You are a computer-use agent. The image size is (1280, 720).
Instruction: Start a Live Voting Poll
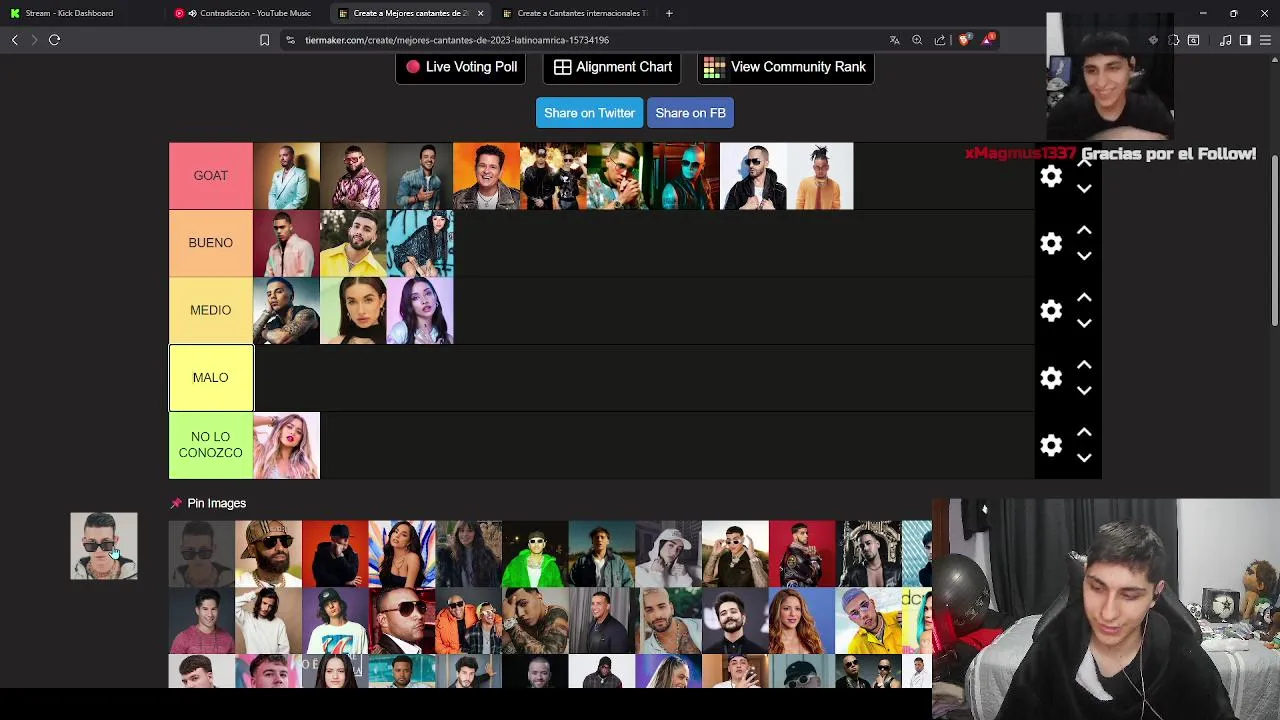pyautogui.click(x=461, y=67)
